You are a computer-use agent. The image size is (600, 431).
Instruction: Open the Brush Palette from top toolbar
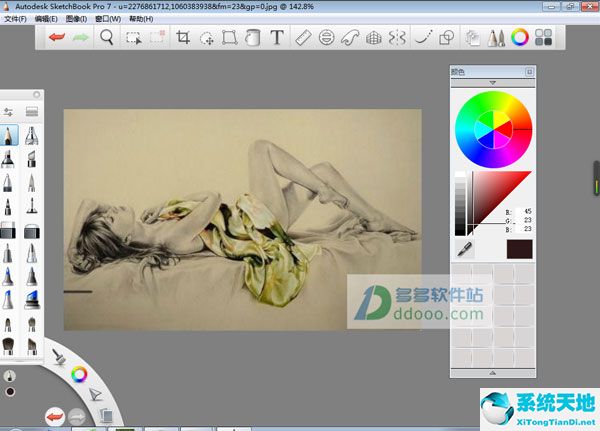[496, 38]
